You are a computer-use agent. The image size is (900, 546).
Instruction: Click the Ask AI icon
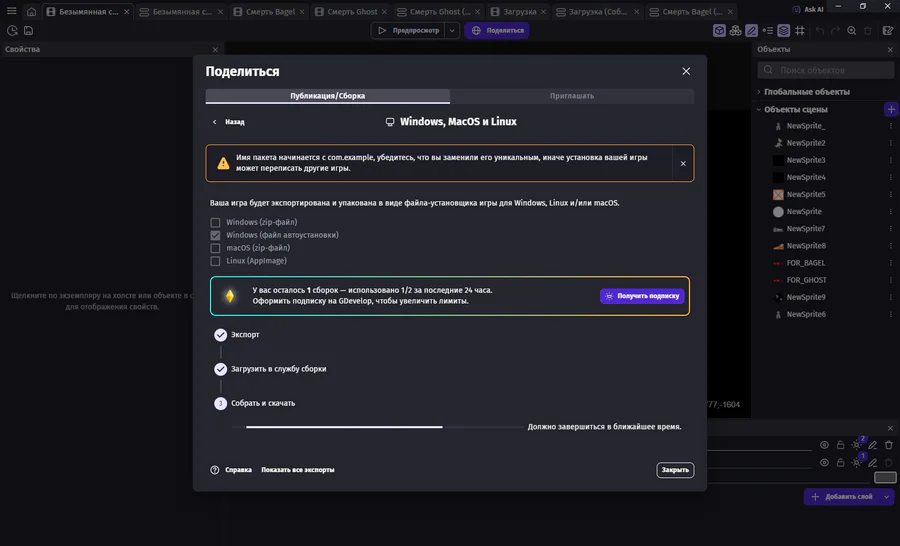(785, 10)
